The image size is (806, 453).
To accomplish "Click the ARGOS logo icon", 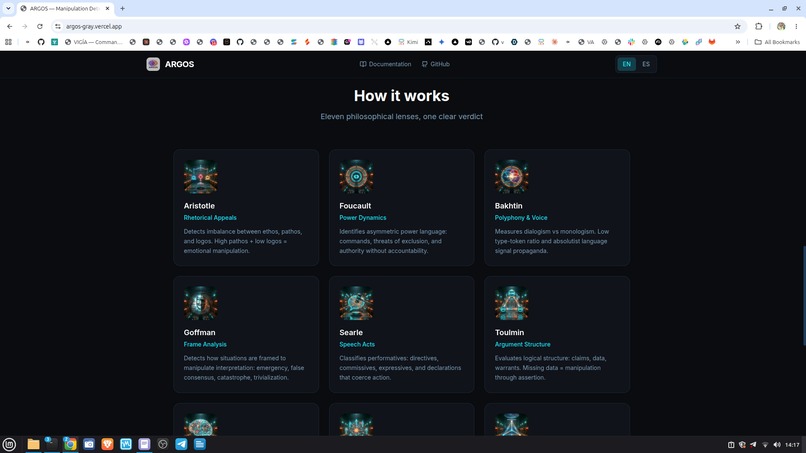I will (153, 64).
